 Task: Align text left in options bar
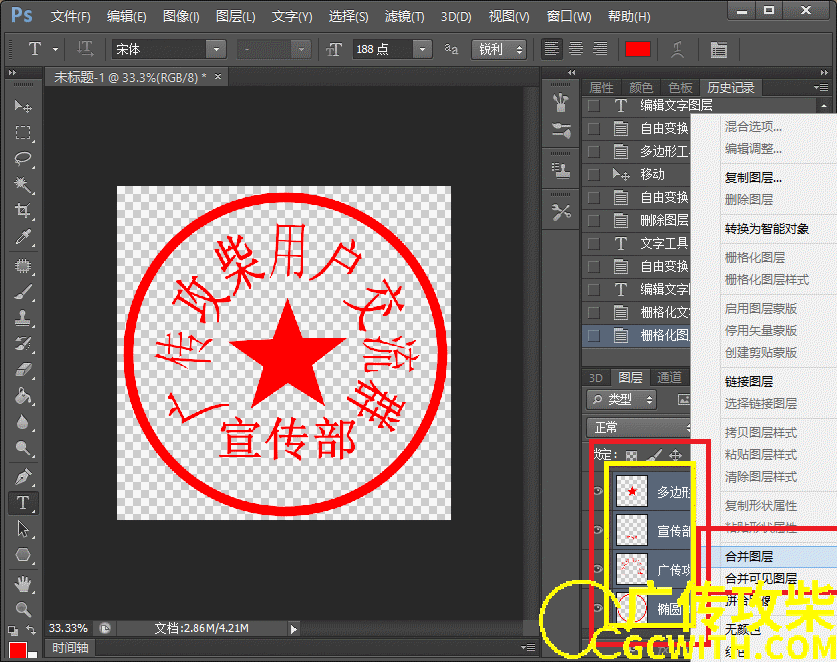[551, 49]
